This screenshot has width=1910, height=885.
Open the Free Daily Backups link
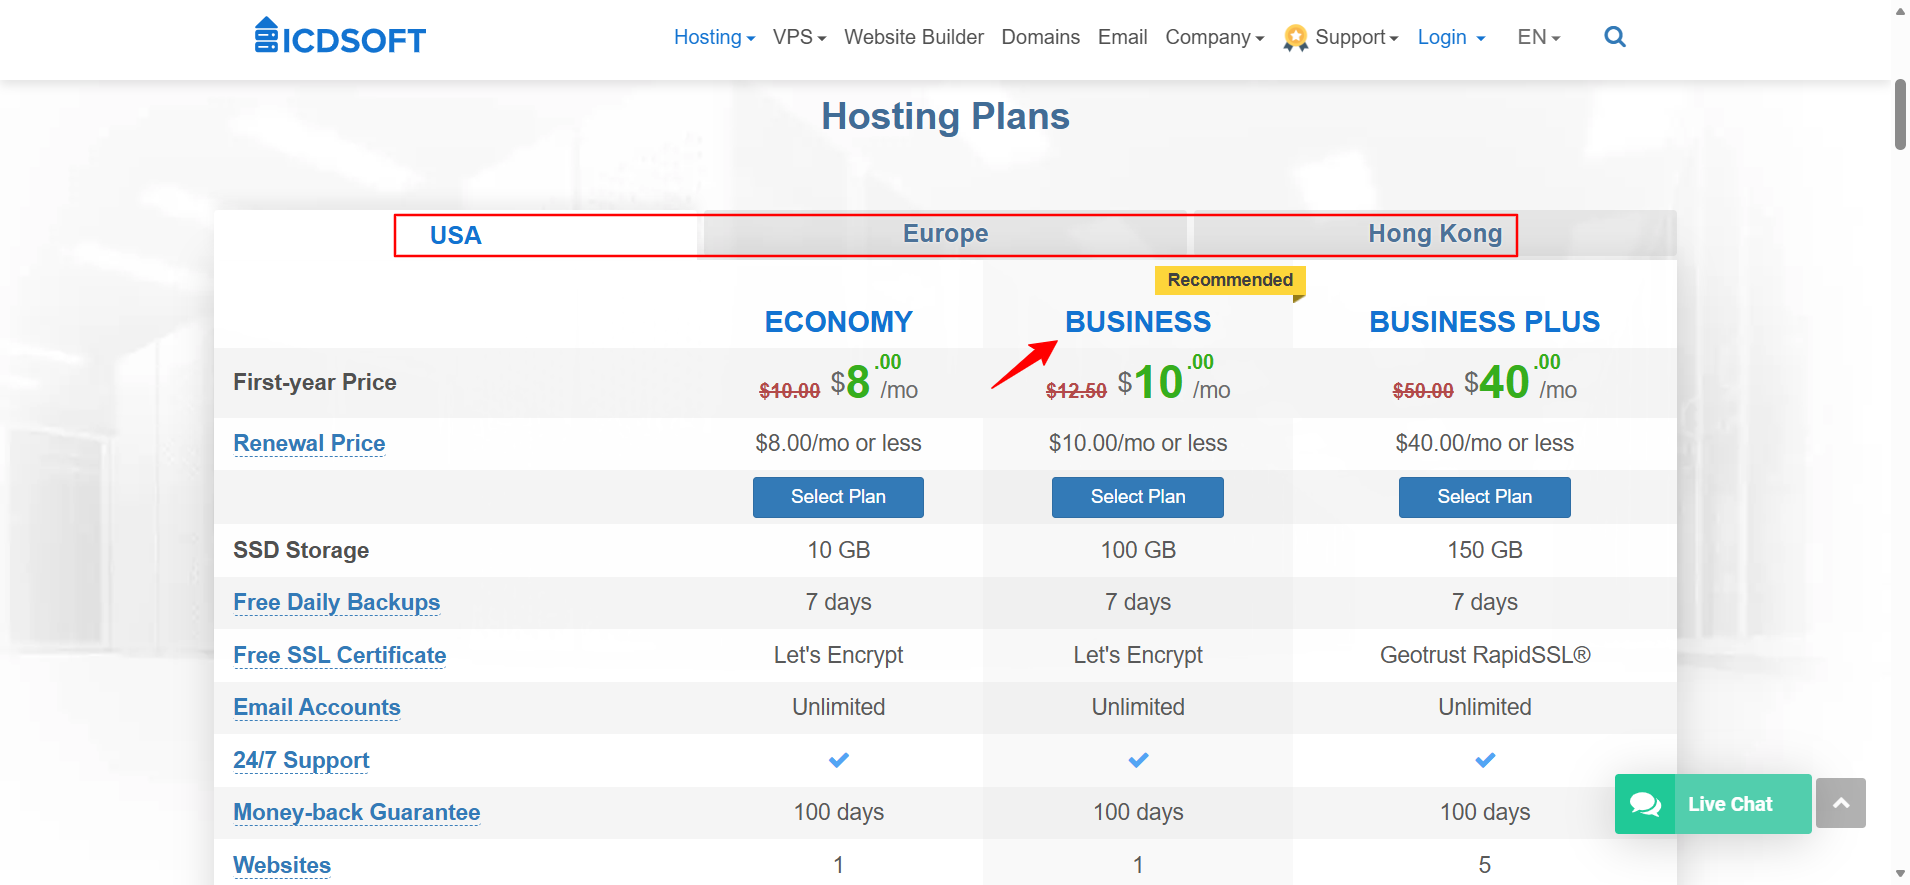[x=336, y=602]
